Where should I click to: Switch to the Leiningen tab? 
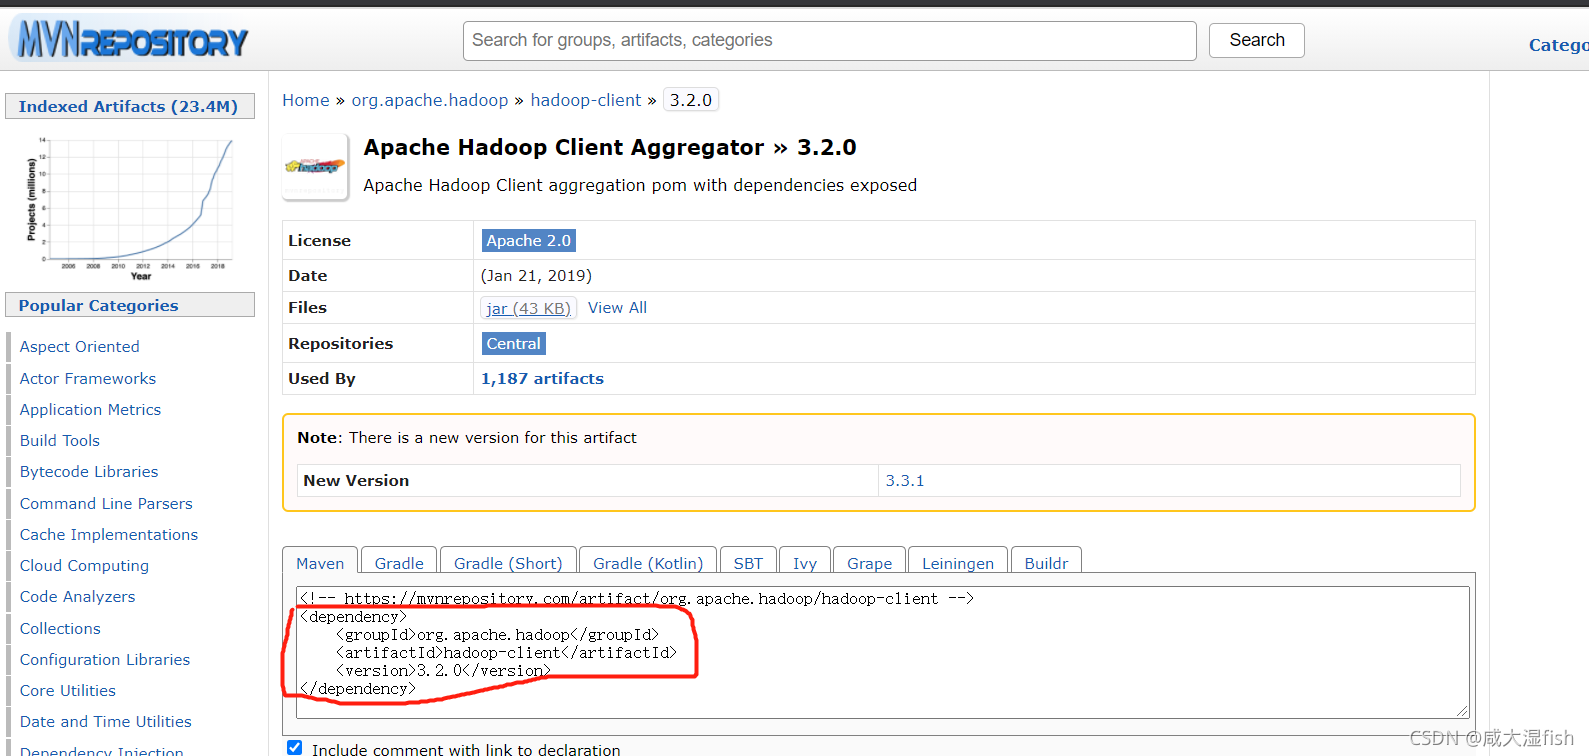point(958,561)
